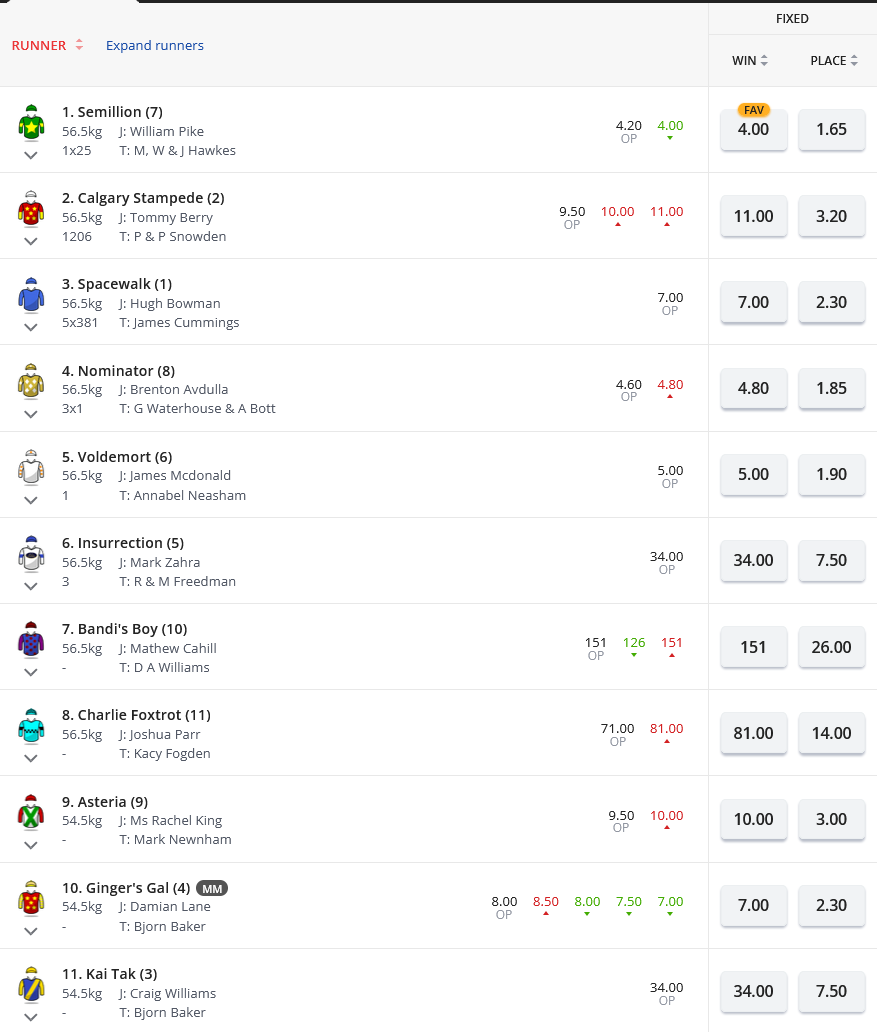Expand Voldemort runner details chevron
This screenshot has width=877, height=1032.
click(31, 500)
